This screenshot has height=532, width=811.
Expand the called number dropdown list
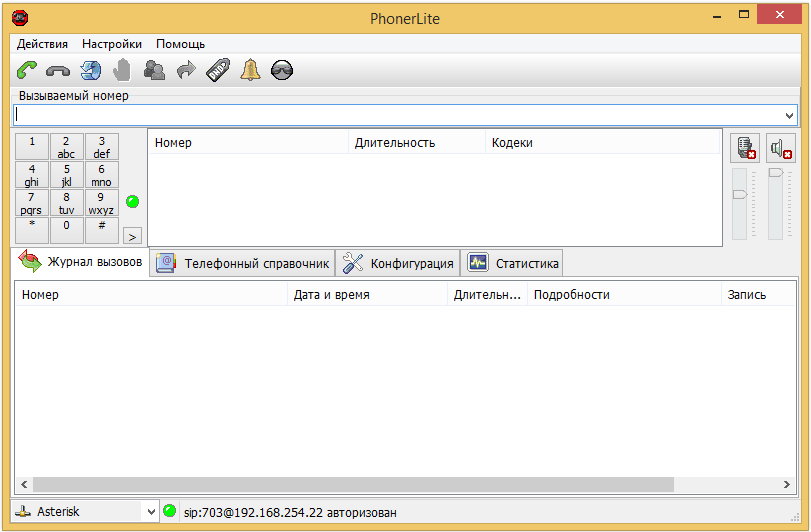click(789, 115)
